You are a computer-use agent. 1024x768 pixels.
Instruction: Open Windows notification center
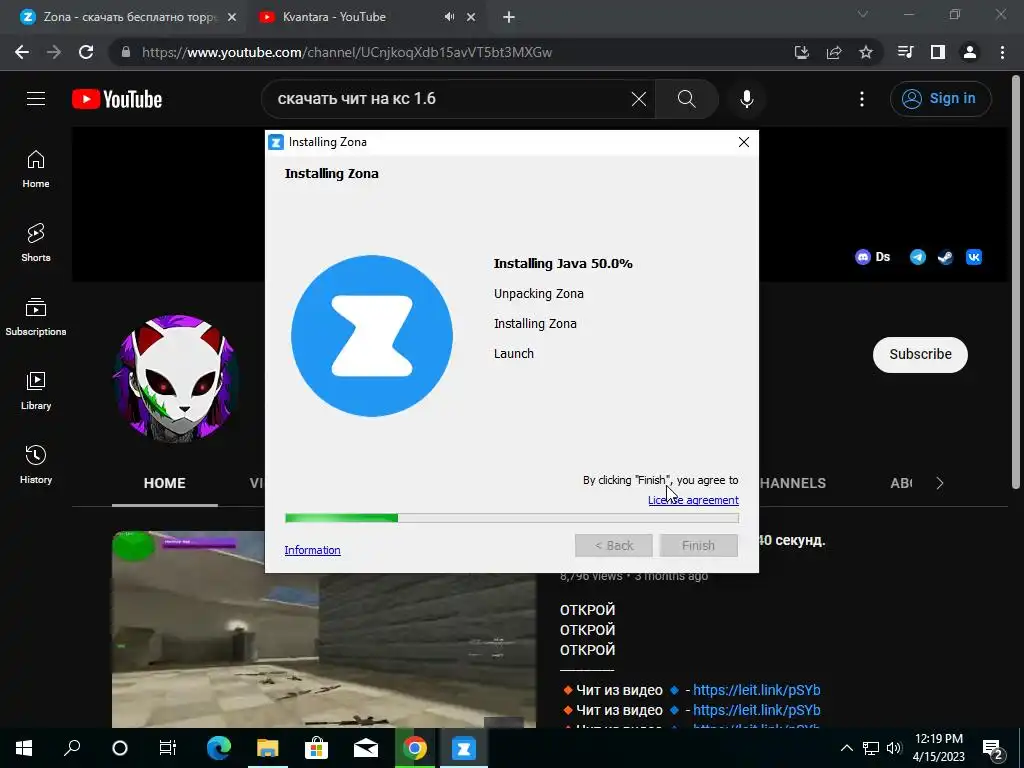(993, 748)
